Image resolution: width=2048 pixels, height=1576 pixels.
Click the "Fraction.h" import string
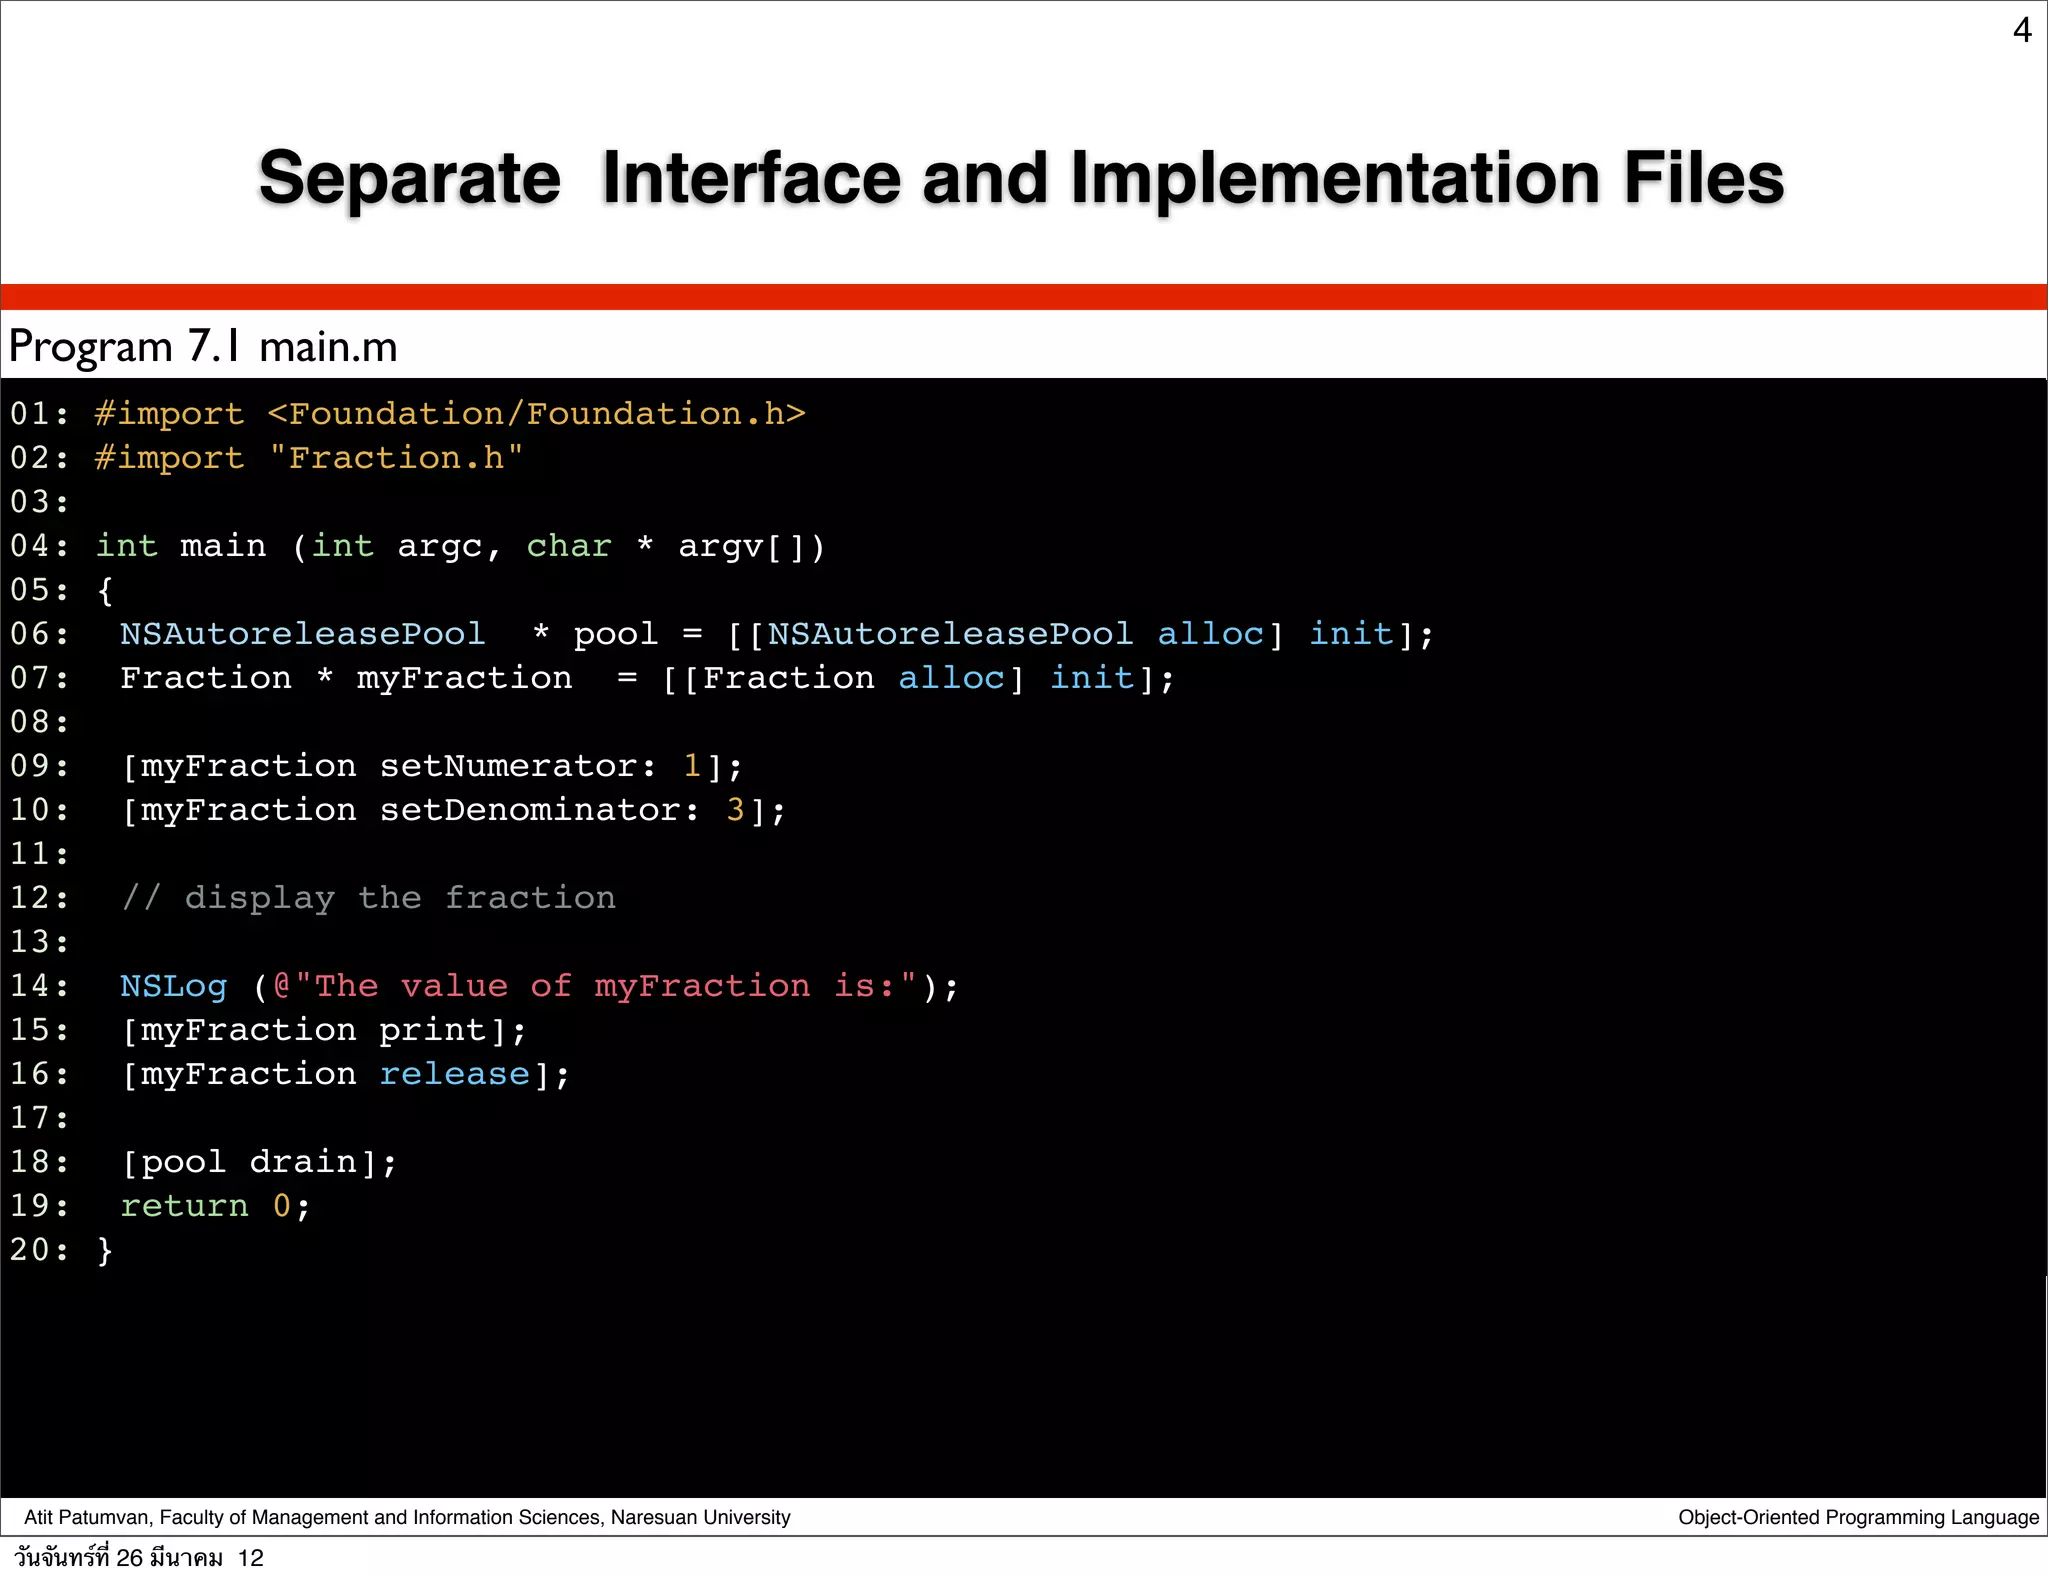point(396,458)
